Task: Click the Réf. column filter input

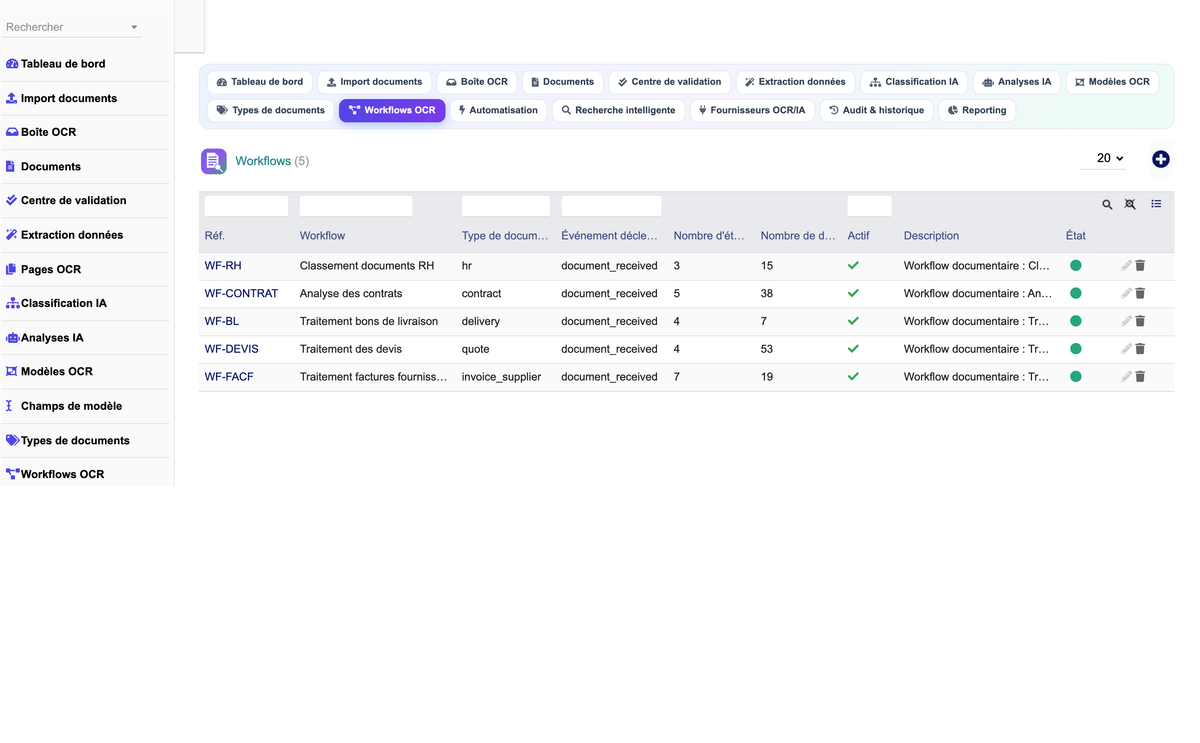Action: click(246, 206)
